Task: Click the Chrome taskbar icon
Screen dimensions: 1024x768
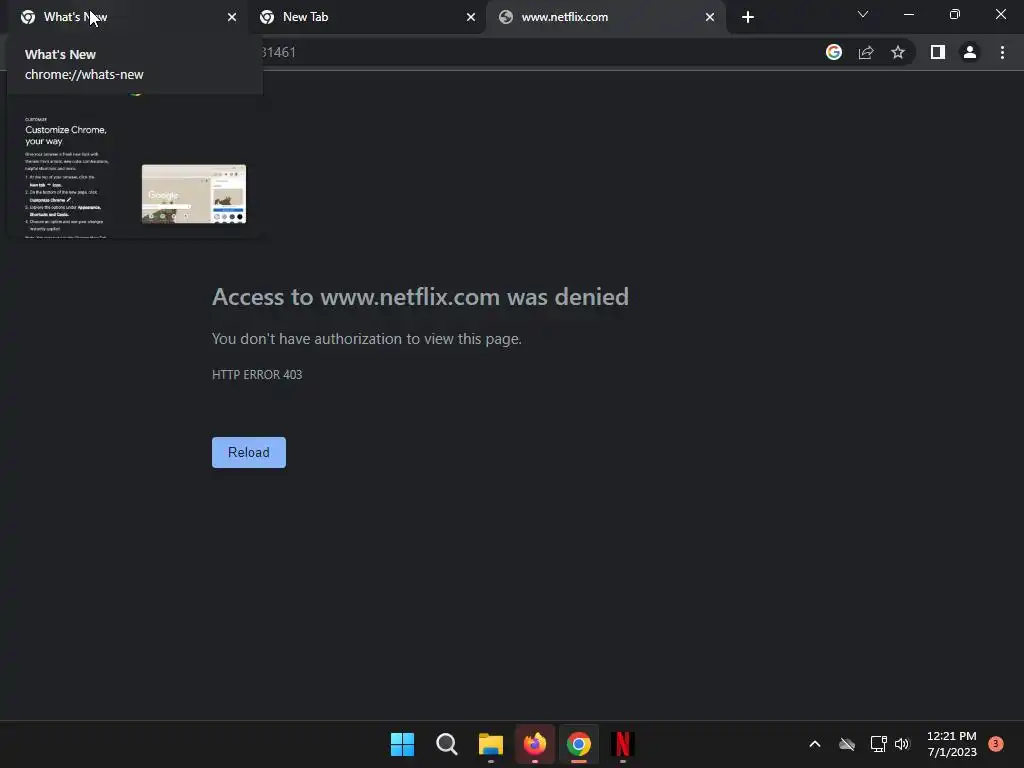Action: pos(579,744)
